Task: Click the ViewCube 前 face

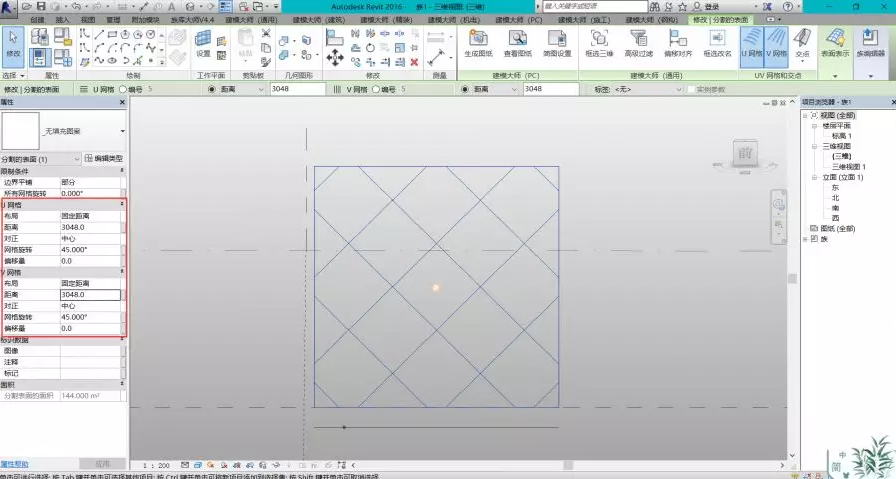Action: pos(744,154)
